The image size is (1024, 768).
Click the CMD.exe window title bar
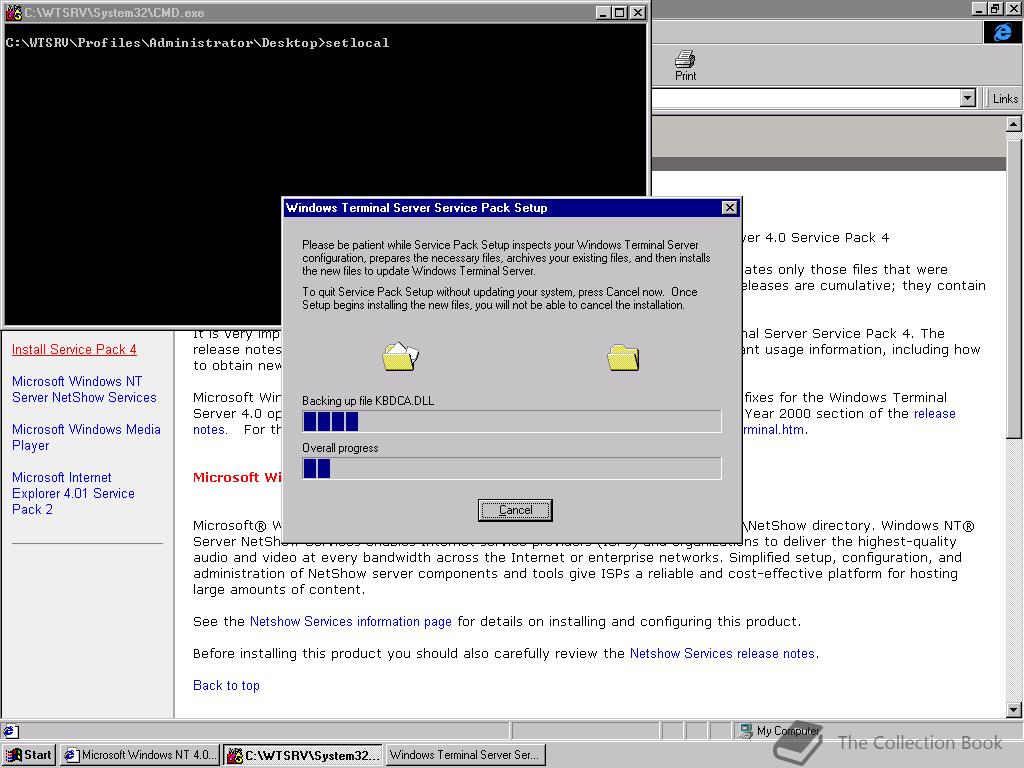(x=325, y=12)
